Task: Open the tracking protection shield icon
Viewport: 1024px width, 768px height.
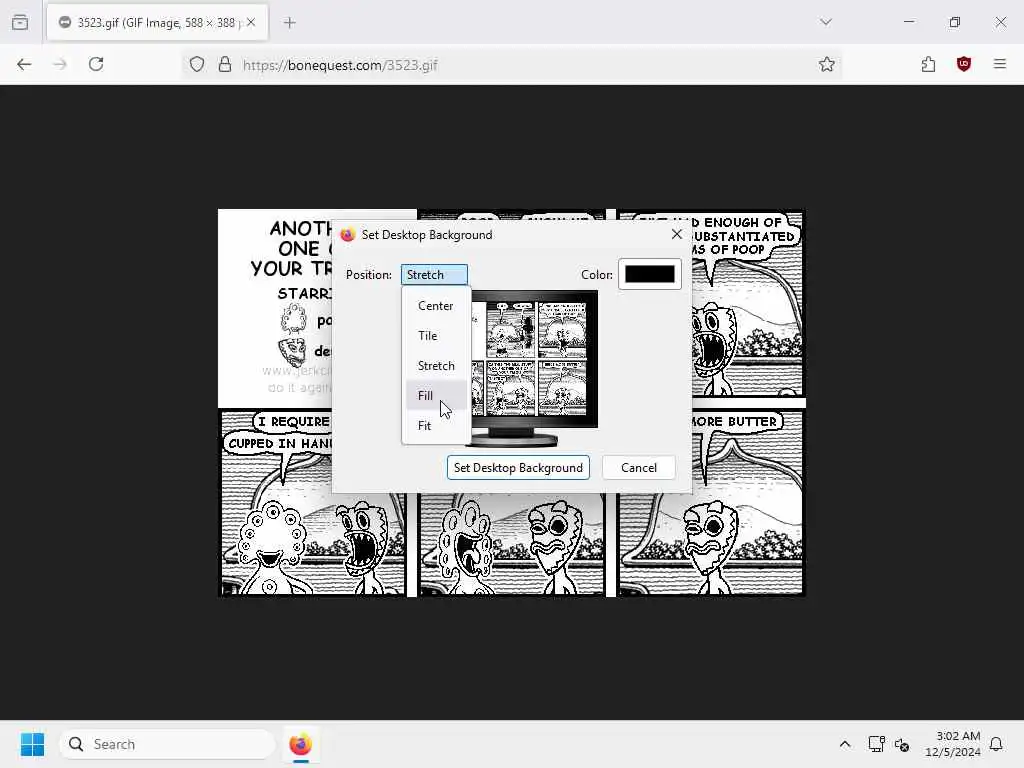Action: click(197, 64)
